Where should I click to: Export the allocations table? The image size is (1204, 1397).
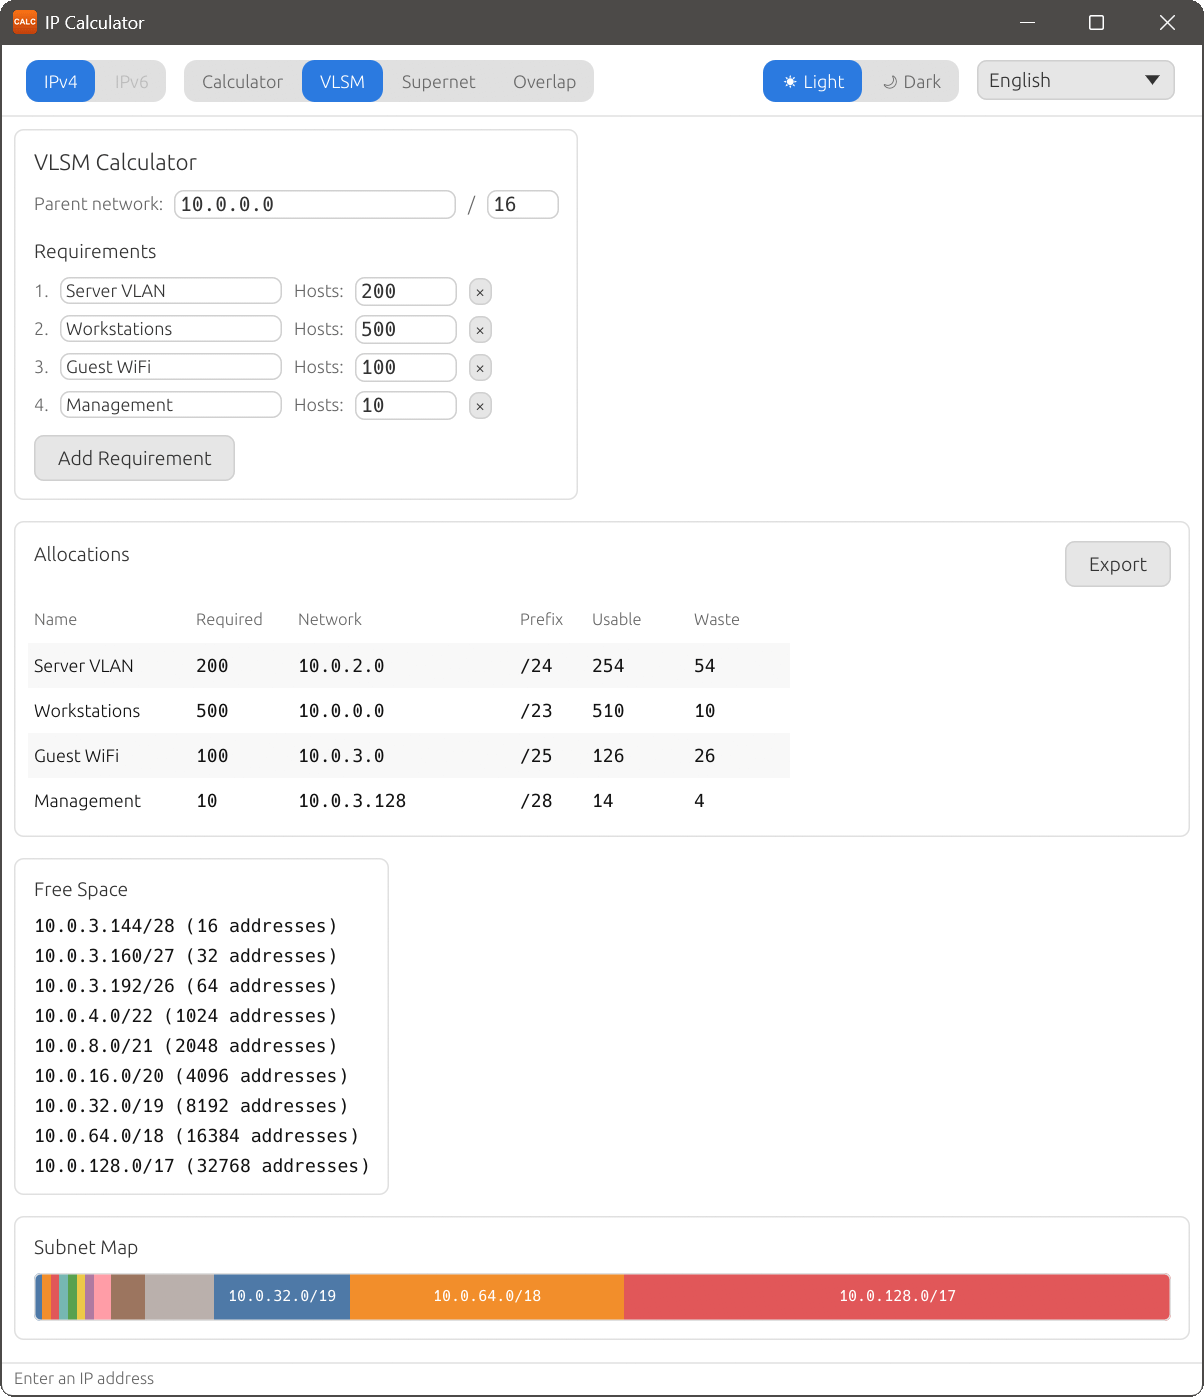pyautogui.click(x=1117, y=564)
